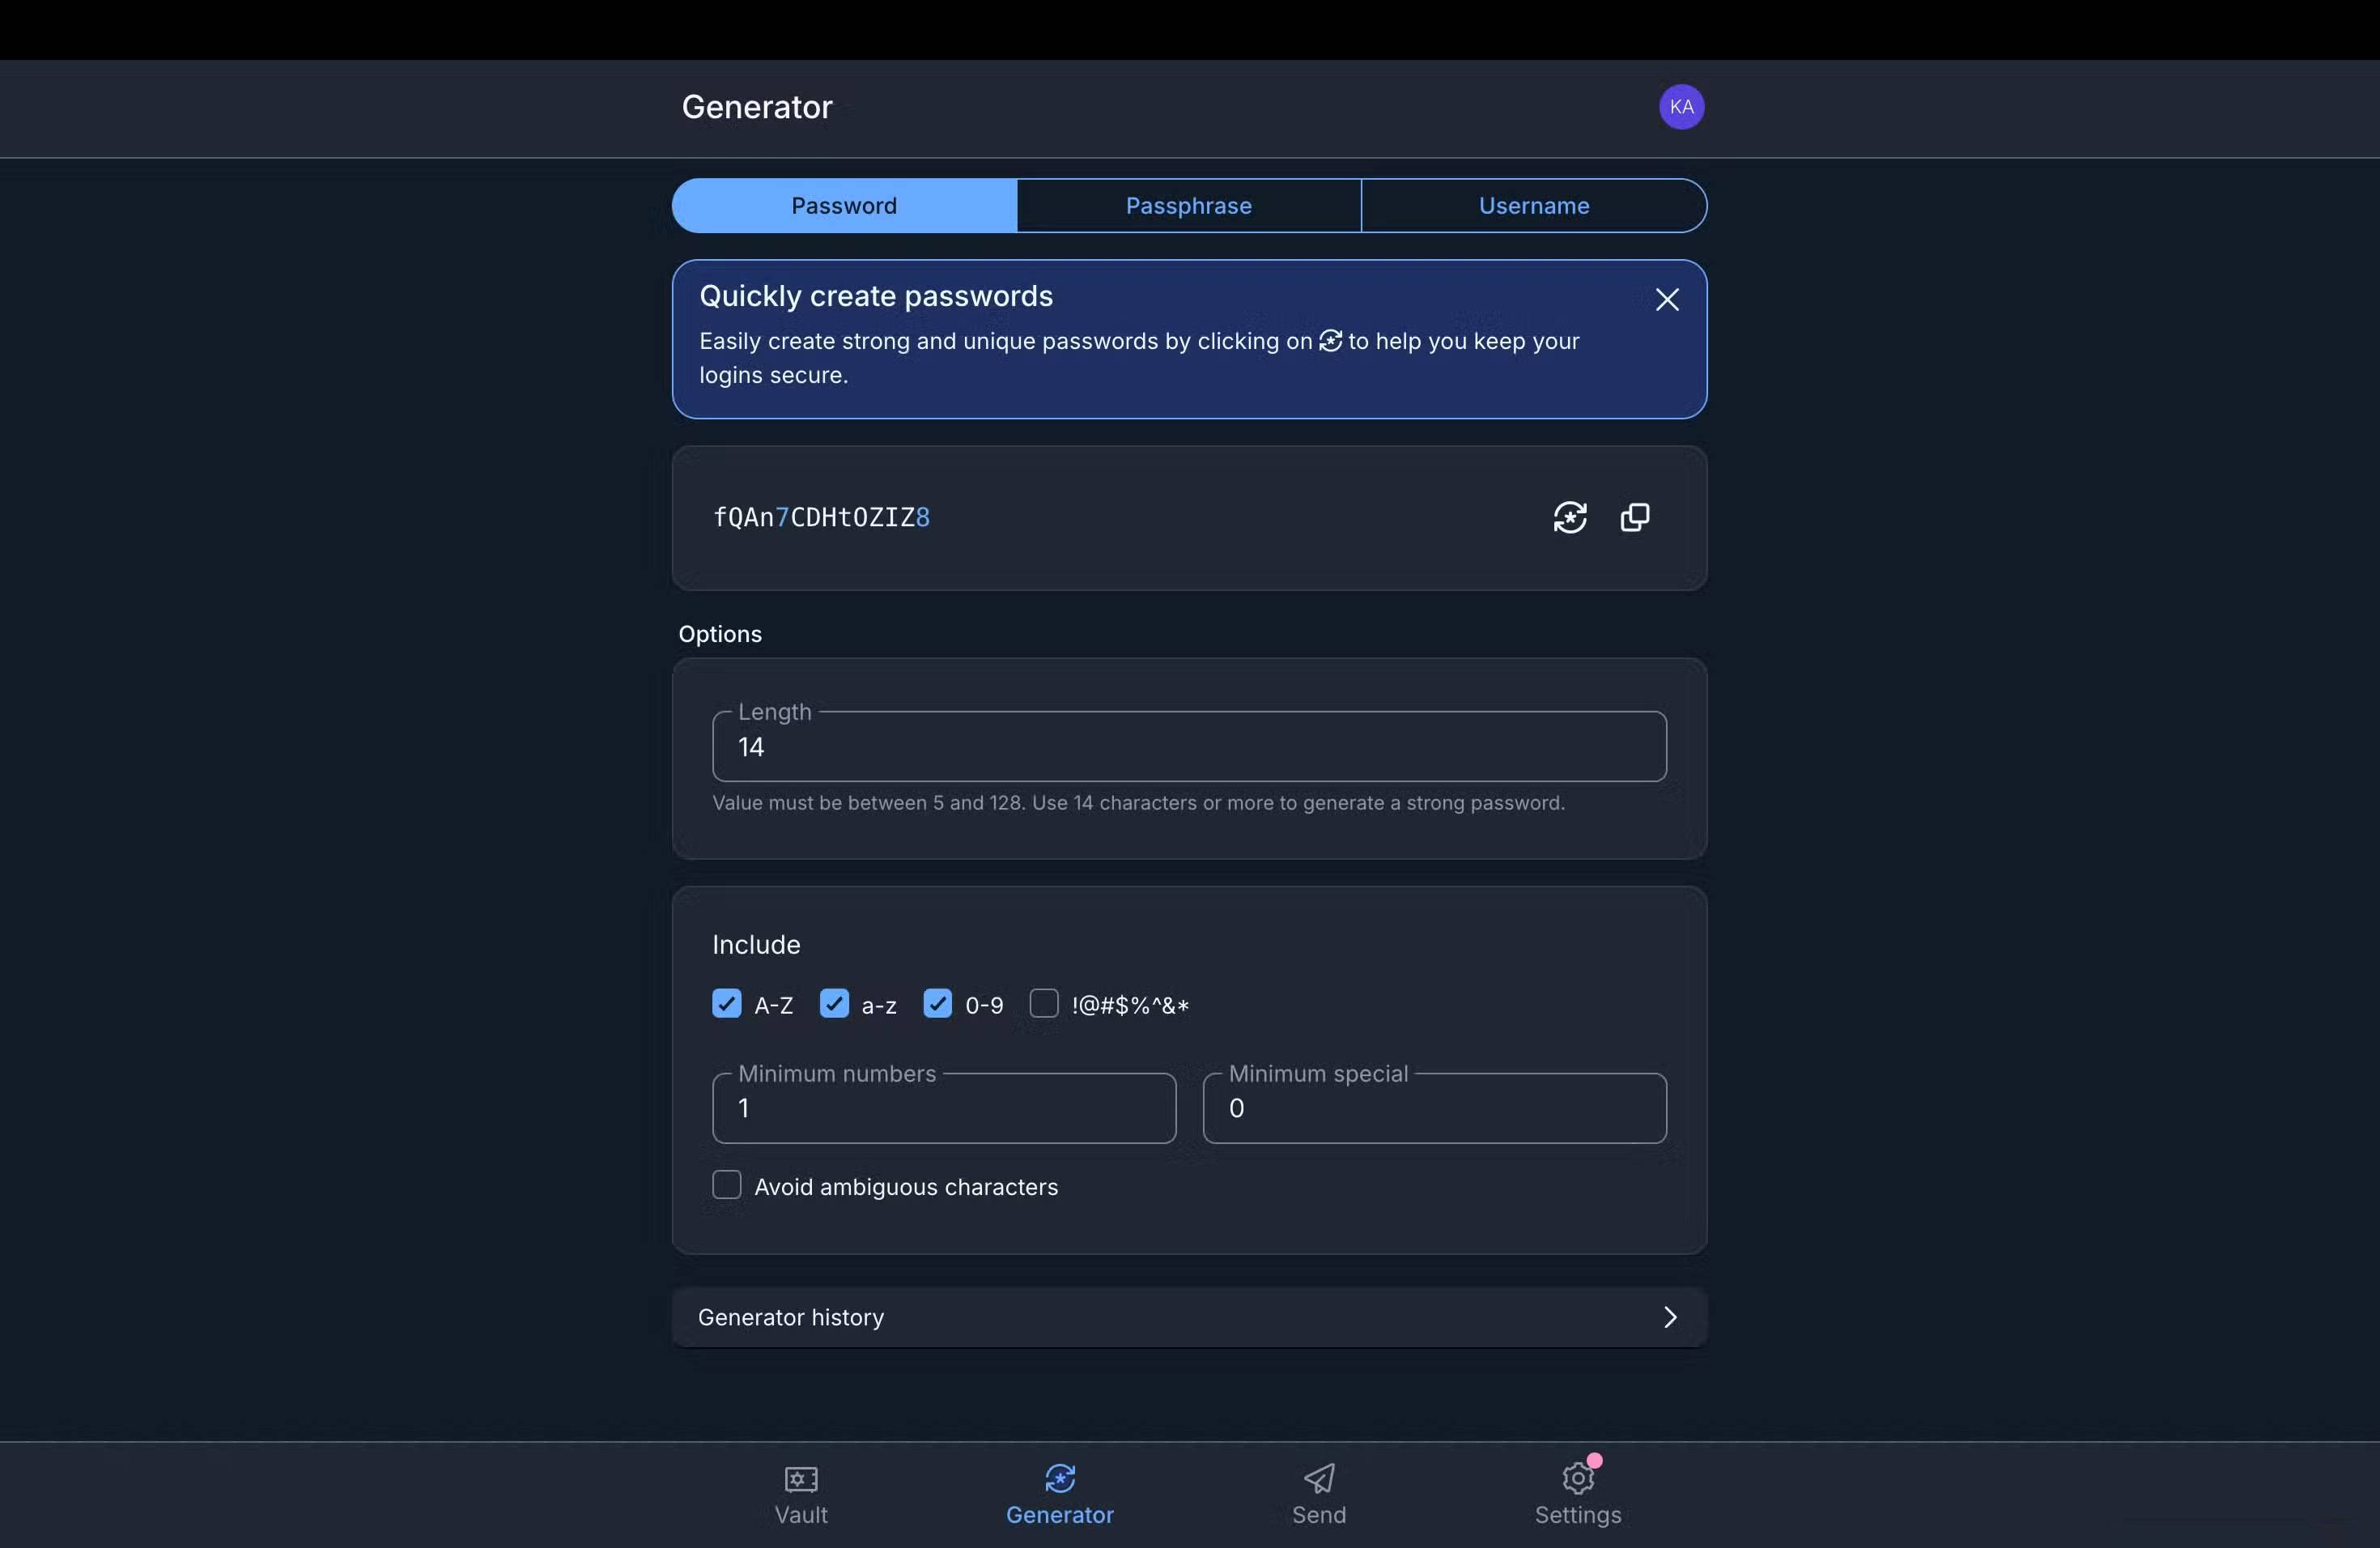Disable the 0-9 numbers checkbox

(x=937, y=1004)
